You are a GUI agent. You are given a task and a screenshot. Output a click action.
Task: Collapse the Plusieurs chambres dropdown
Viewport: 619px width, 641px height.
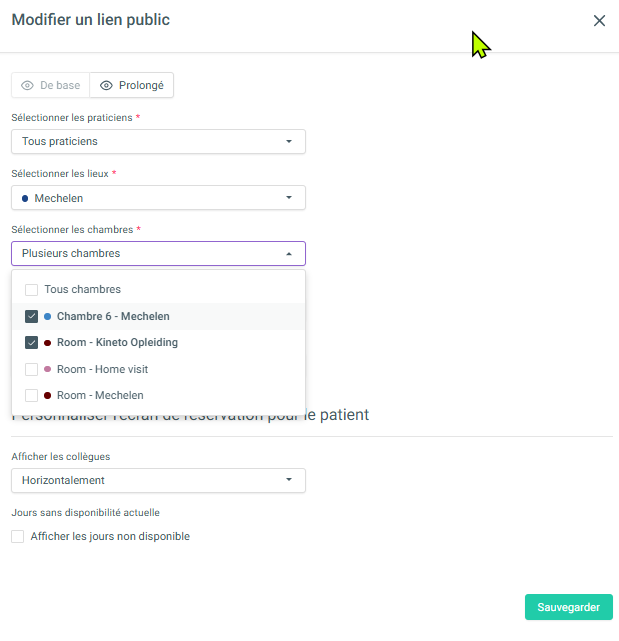tap(289, 254)
